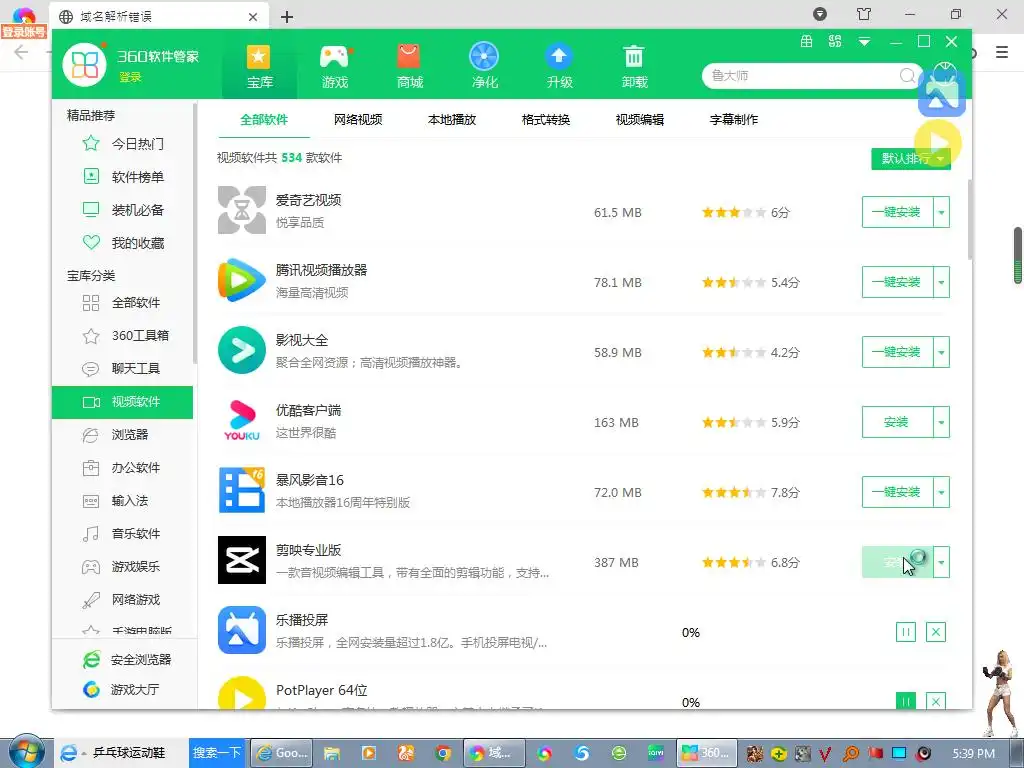Image resolution: width=1024 pixels, height=768 pixels.
Task: Open the 净化 fan icon
Action: click(x=484, y=57)
